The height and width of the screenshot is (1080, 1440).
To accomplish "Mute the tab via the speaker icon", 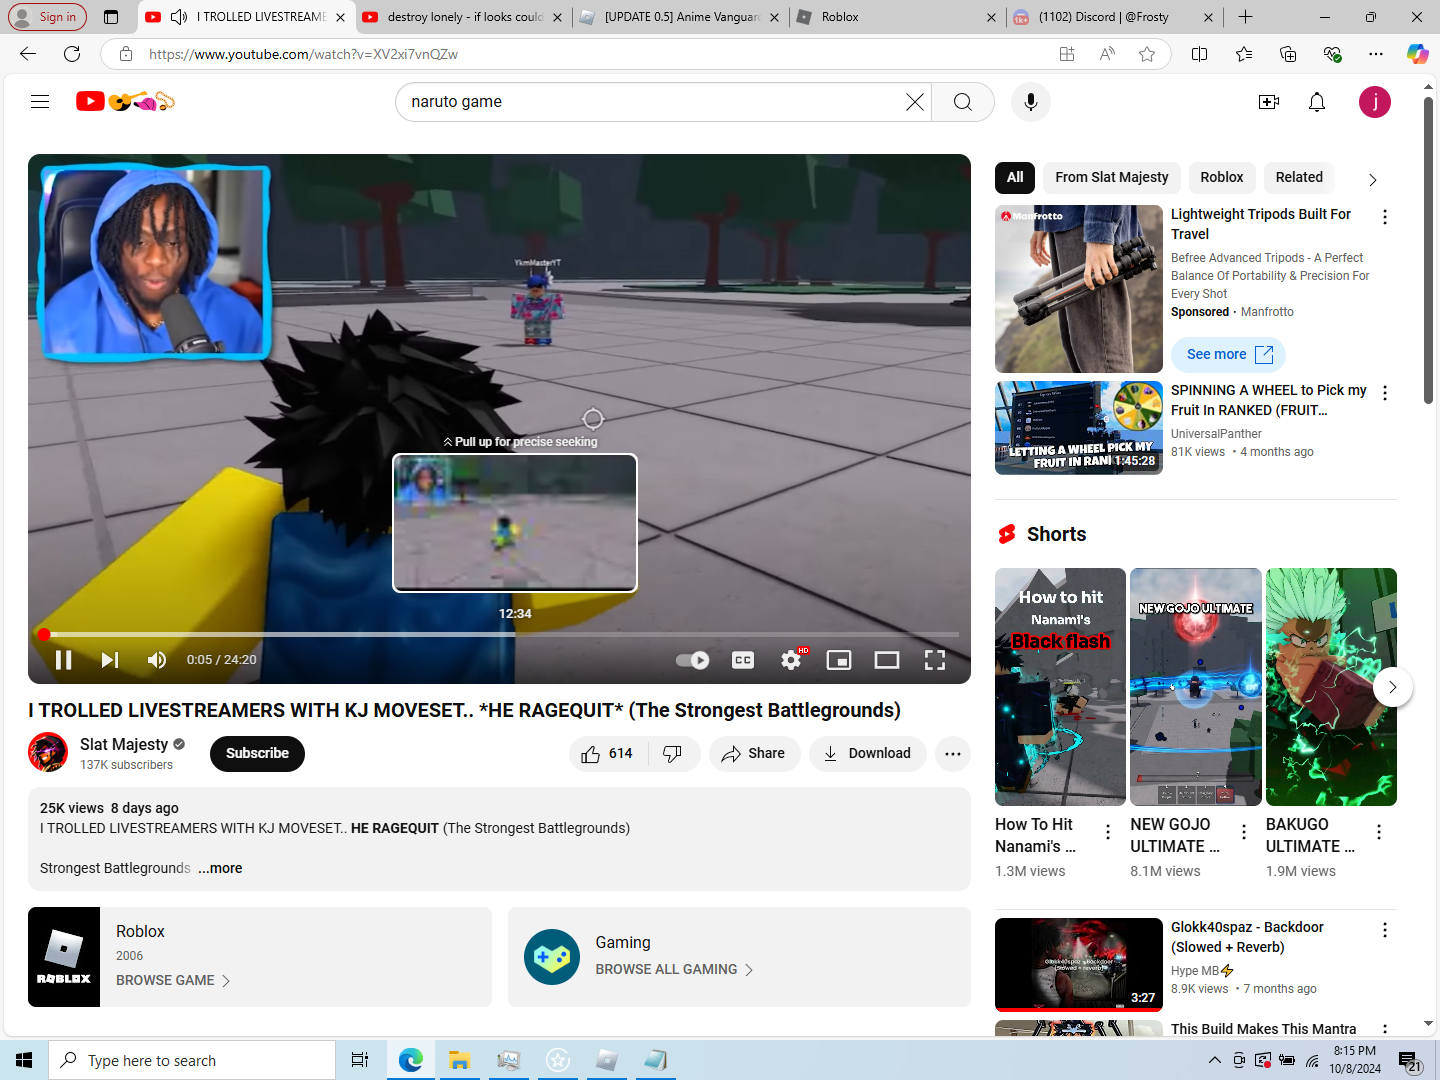I will point(179,17).
